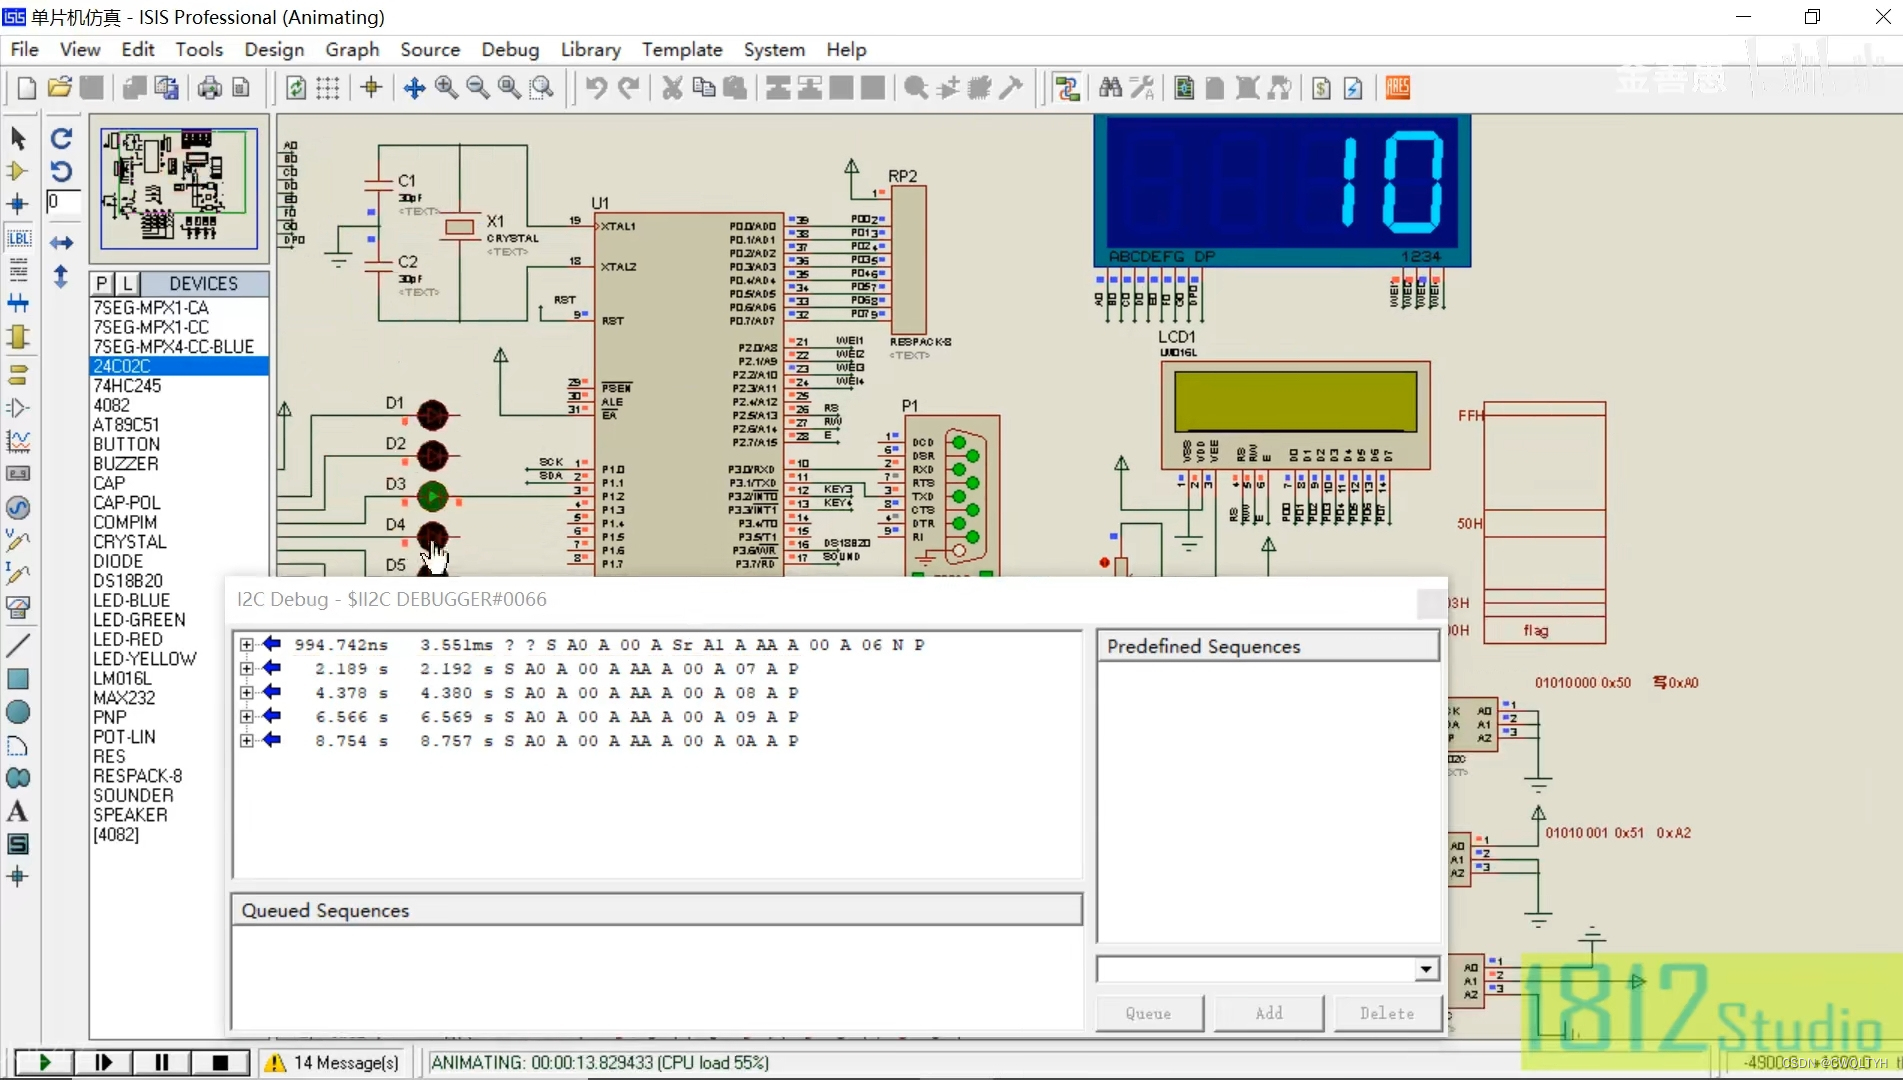Select the 2D symbol tool
The image size is (1903, 1080).
[18, 845]
